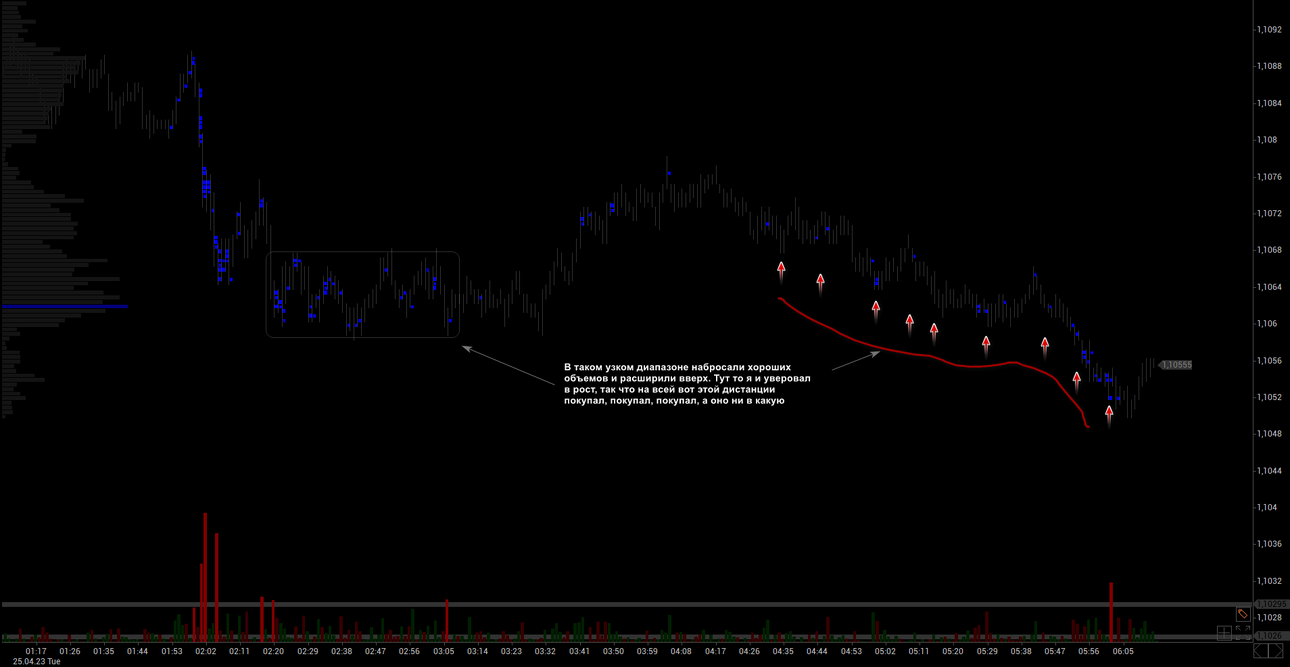Click the 1,1032 price axis label
The width and height of the screenshot is (1290, 667).
(x=1268, y=581)
